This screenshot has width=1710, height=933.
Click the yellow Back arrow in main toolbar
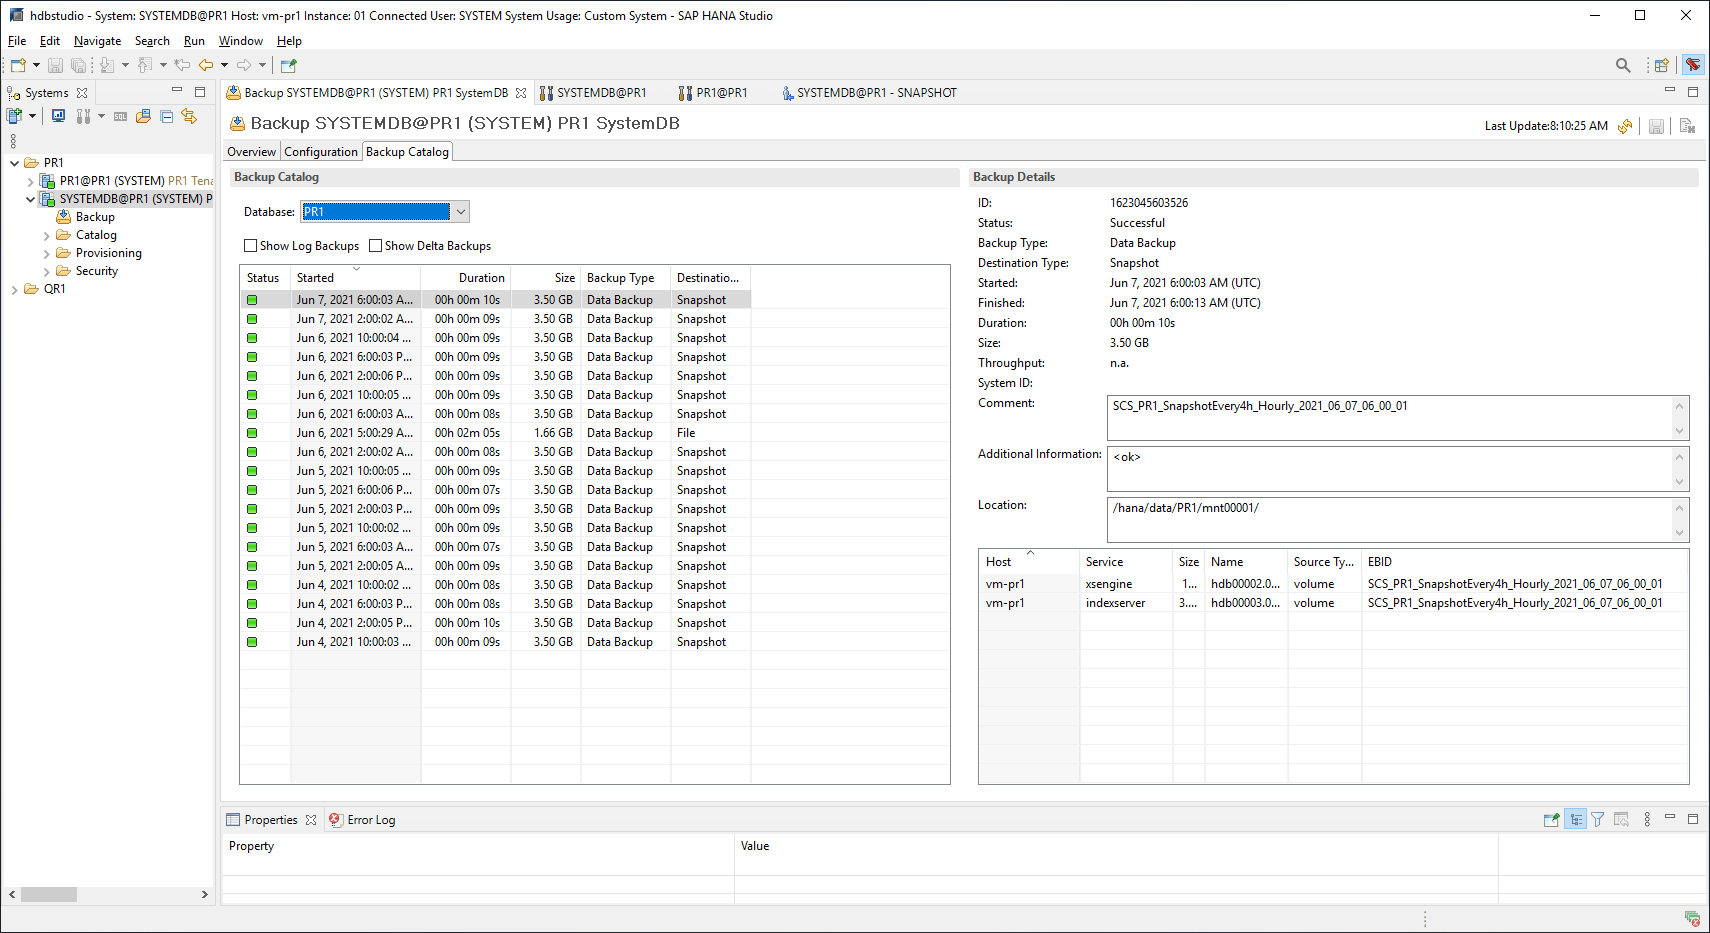tap(206, 65)
